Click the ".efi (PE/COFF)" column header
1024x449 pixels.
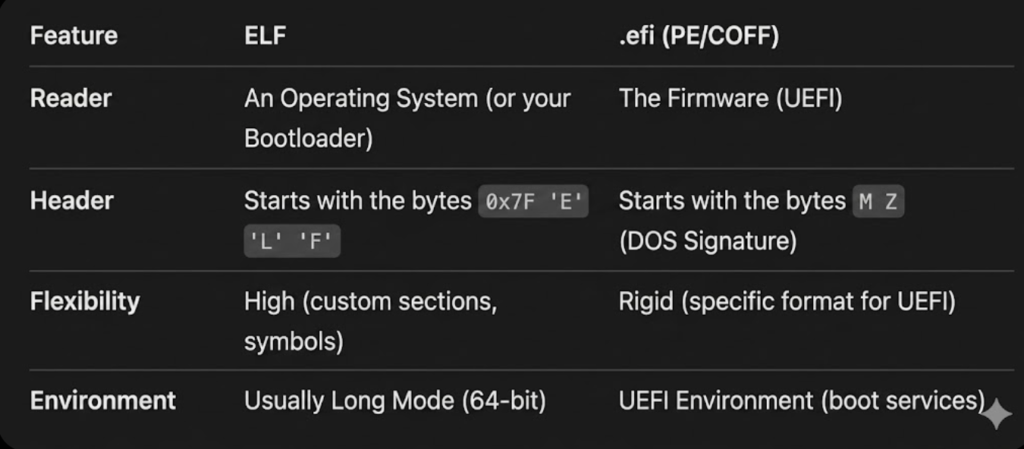click(700, 36)
